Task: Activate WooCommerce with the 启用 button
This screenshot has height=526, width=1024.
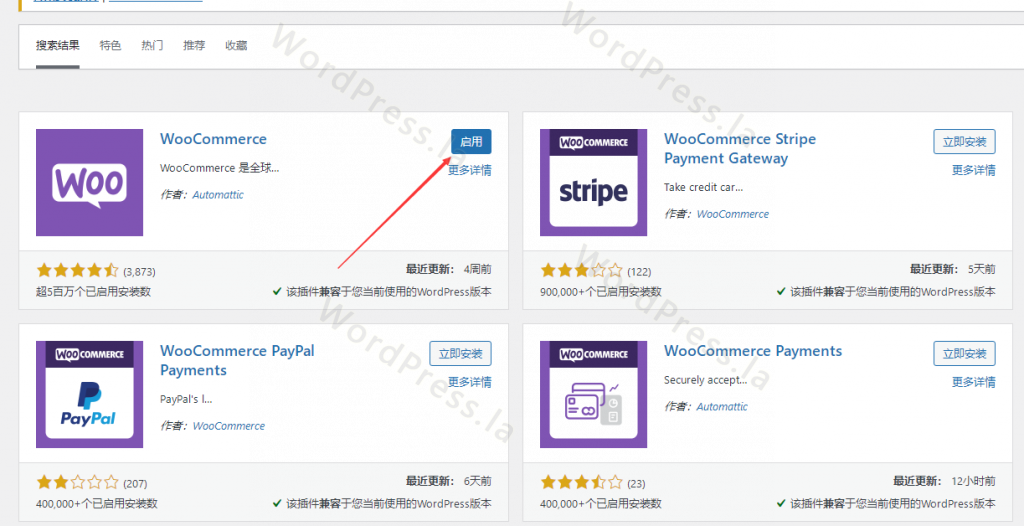Action: (x=471, y=142)
